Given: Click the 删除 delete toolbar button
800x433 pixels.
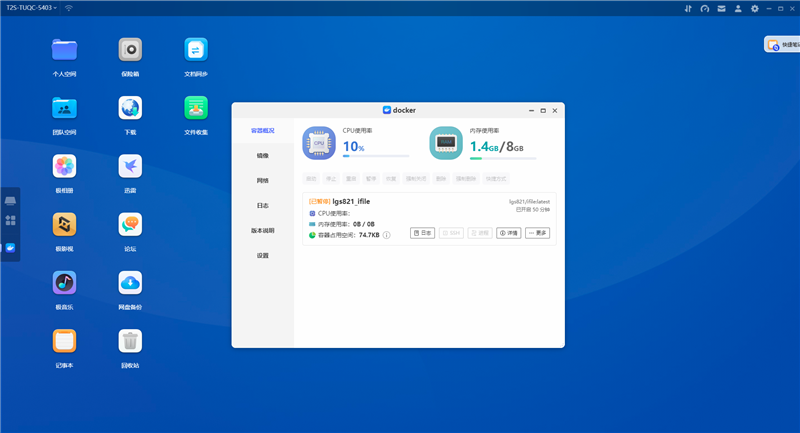Looking at the screenshot, I should click(x=441, y=179).
